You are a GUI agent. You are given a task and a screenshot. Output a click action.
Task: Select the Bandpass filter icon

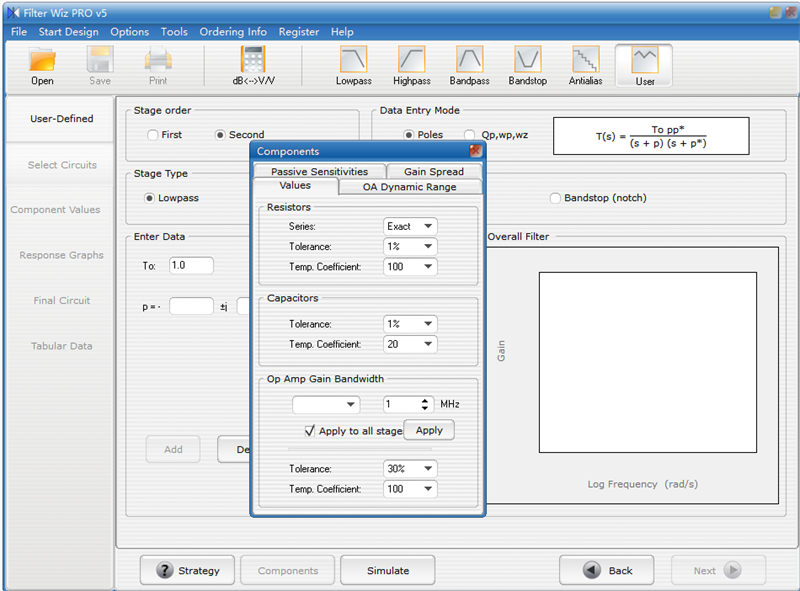click(469, 60)
